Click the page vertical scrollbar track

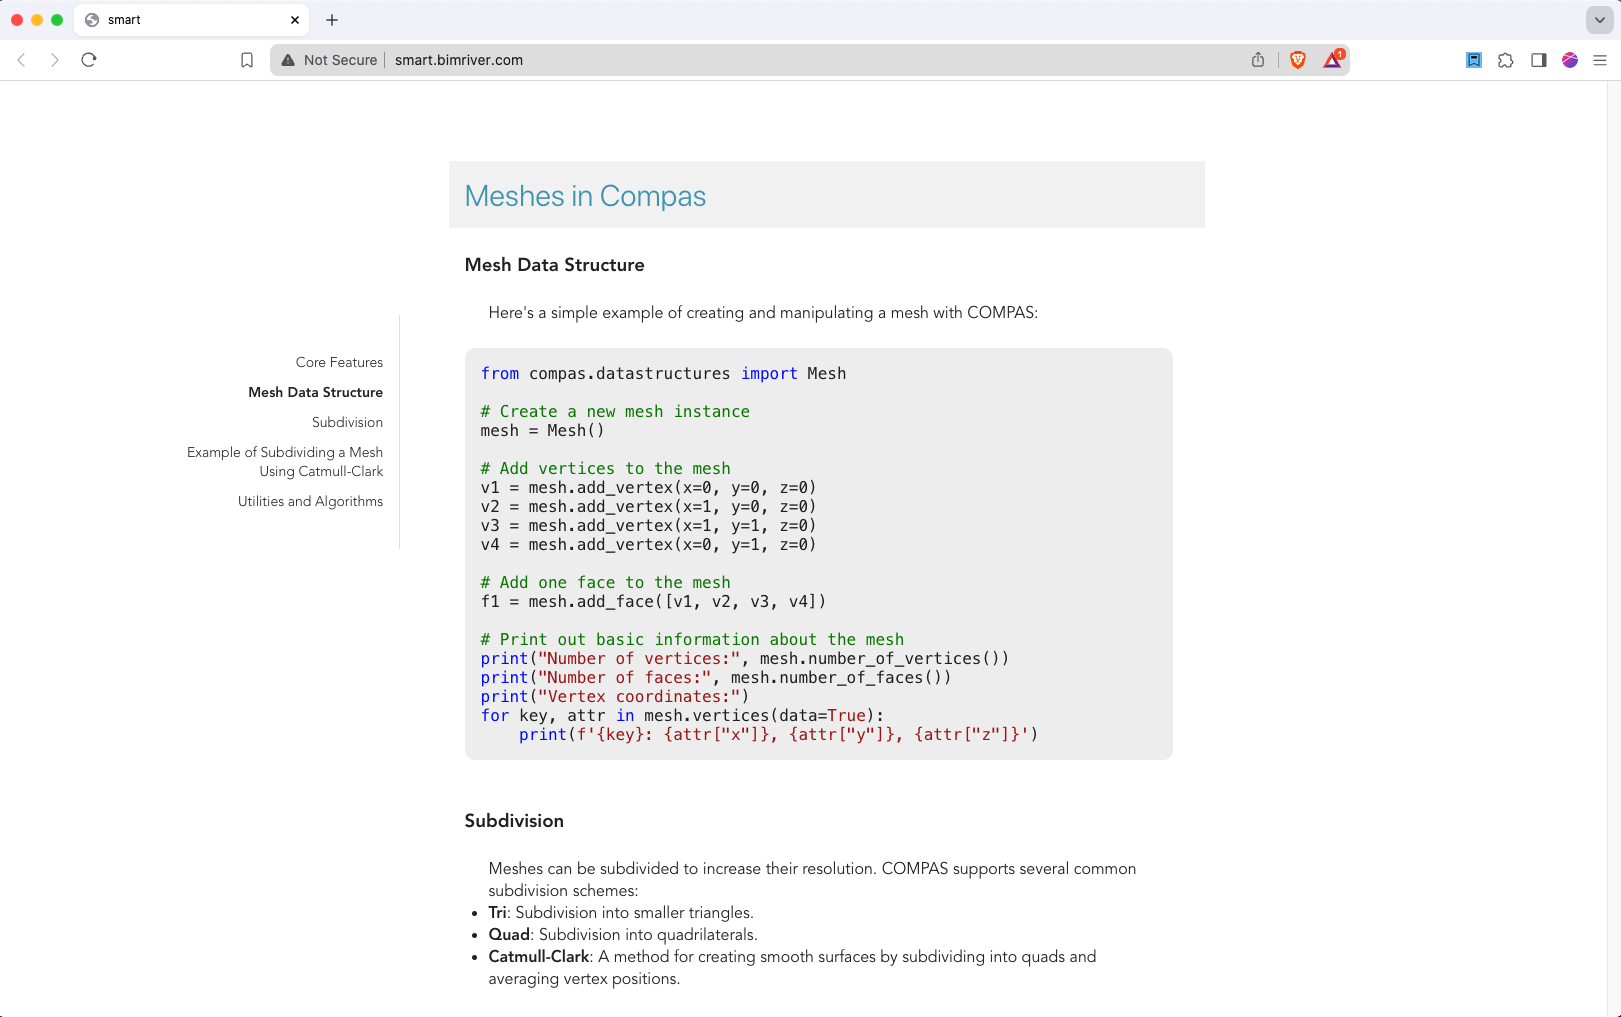tap(1613, 548)
